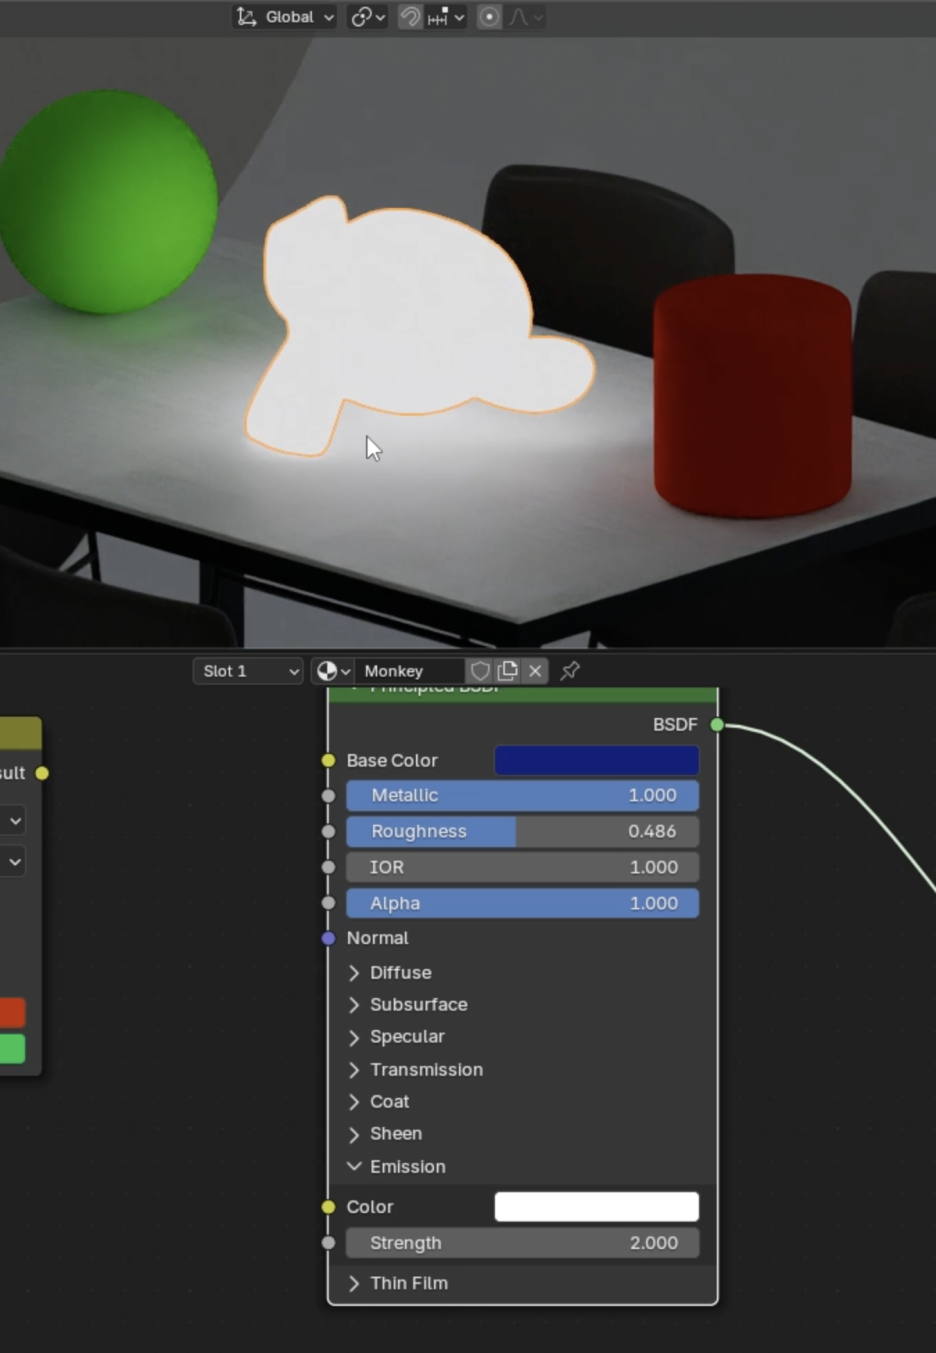Click the Base Color yellow input socket
The width and height of the screenshot is (936, 1353).
coord(328,760)
